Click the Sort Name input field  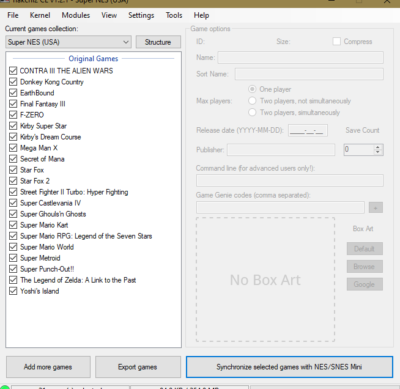(x=309, y=74)
